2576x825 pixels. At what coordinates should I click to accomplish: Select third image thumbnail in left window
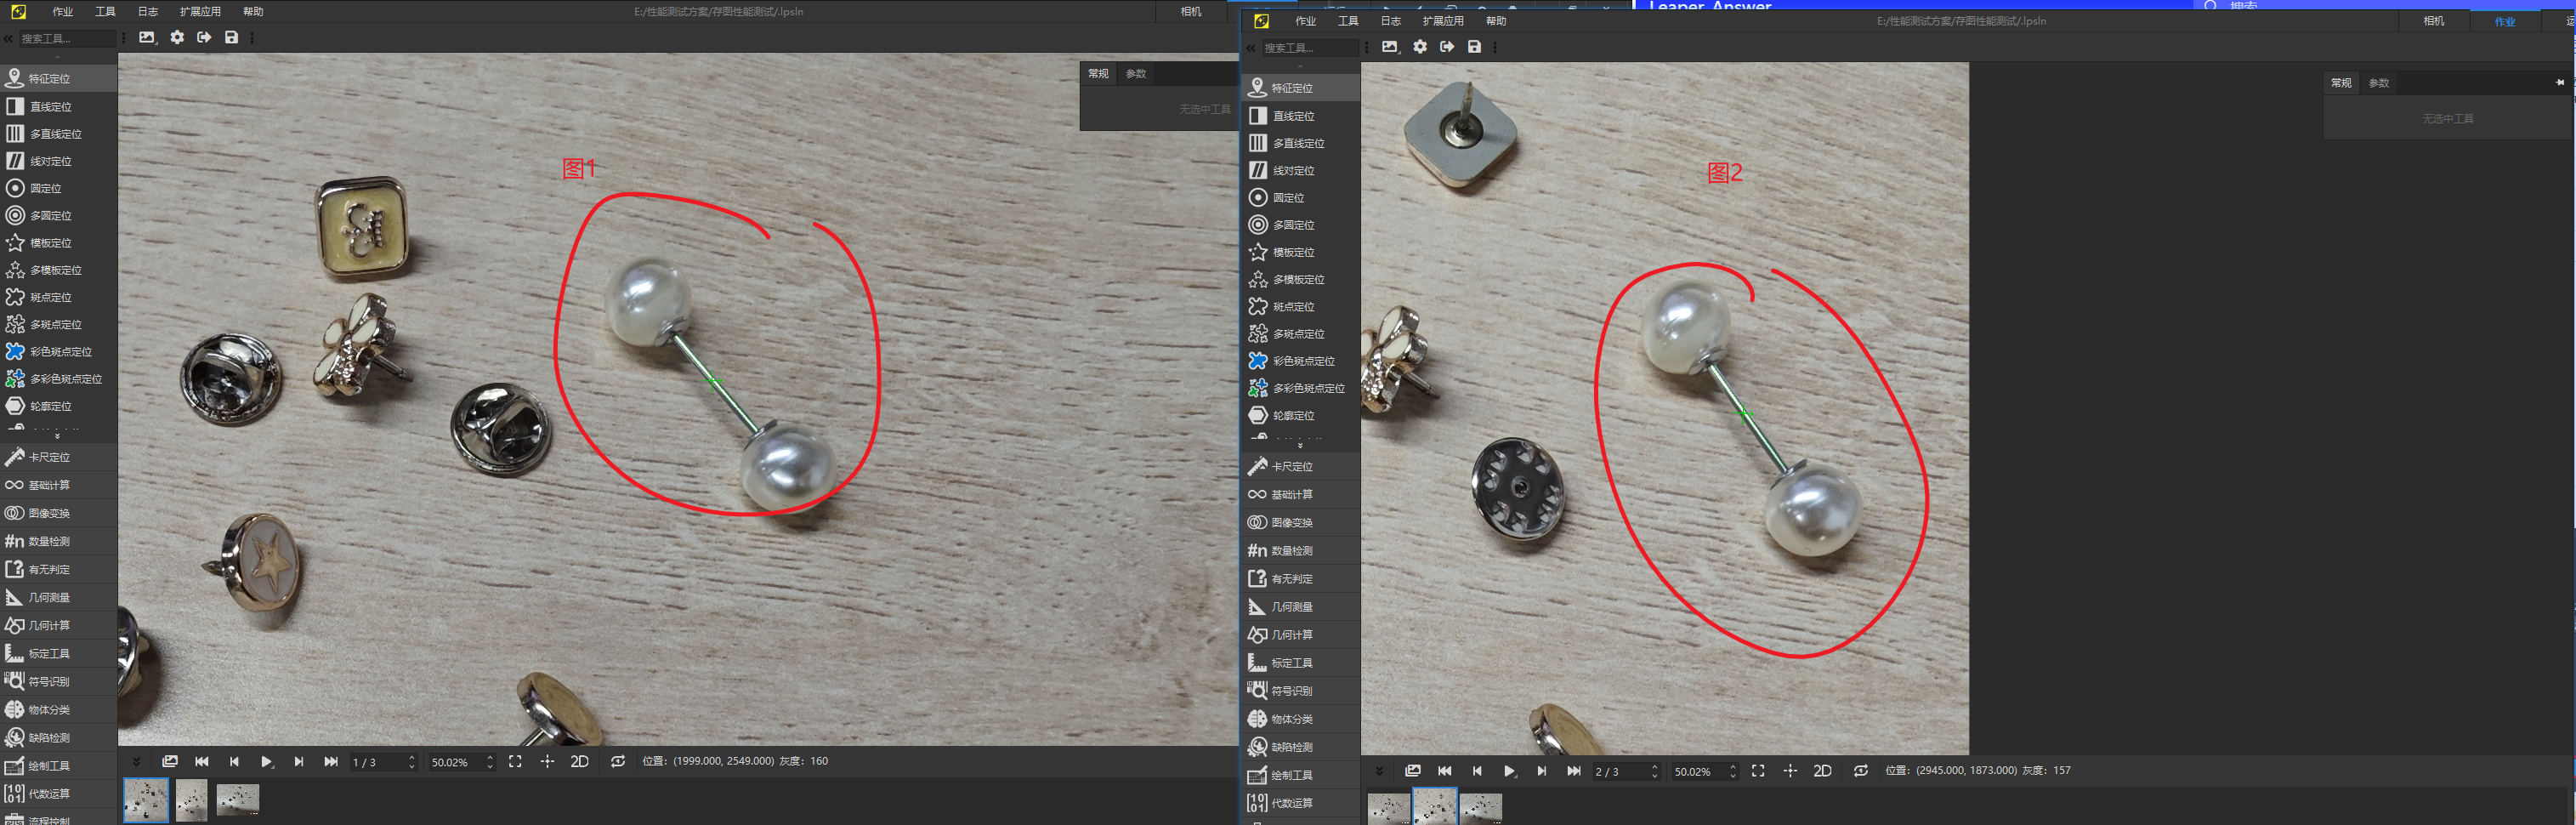(x=237, y=800)
